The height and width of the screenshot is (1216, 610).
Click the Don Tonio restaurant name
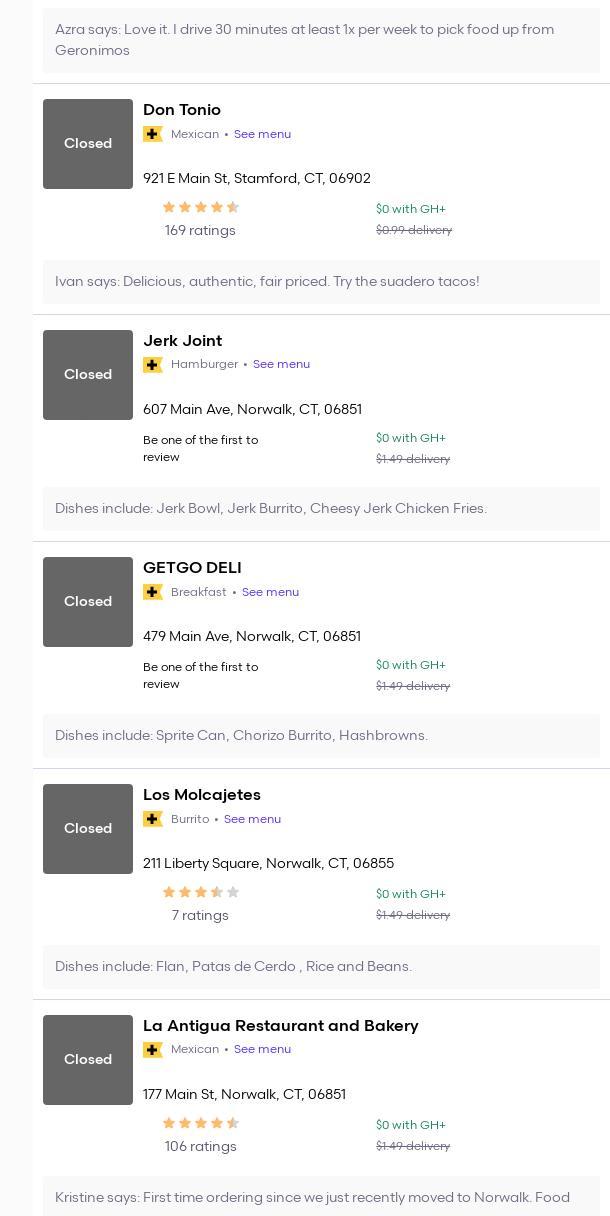[x=182, y=110]
